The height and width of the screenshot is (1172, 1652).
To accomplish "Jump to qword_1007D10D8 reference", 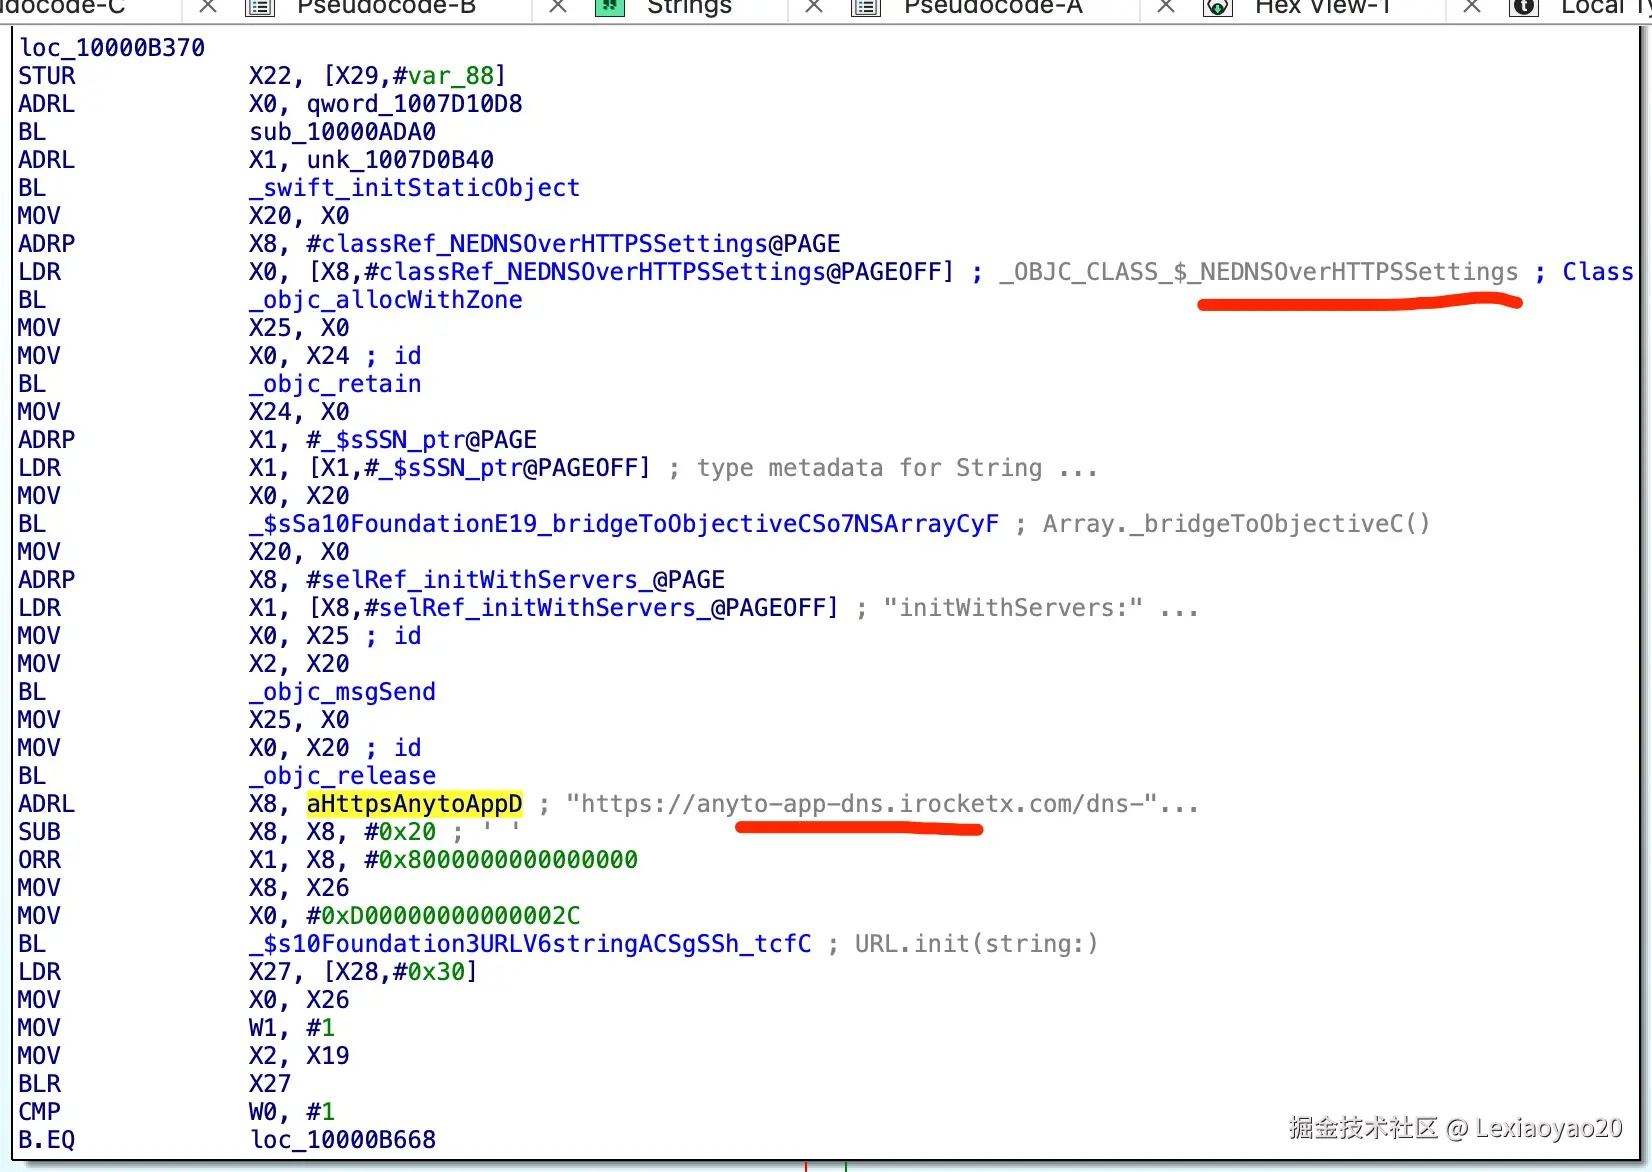I will pyautogui.click(x=414, y=104).
